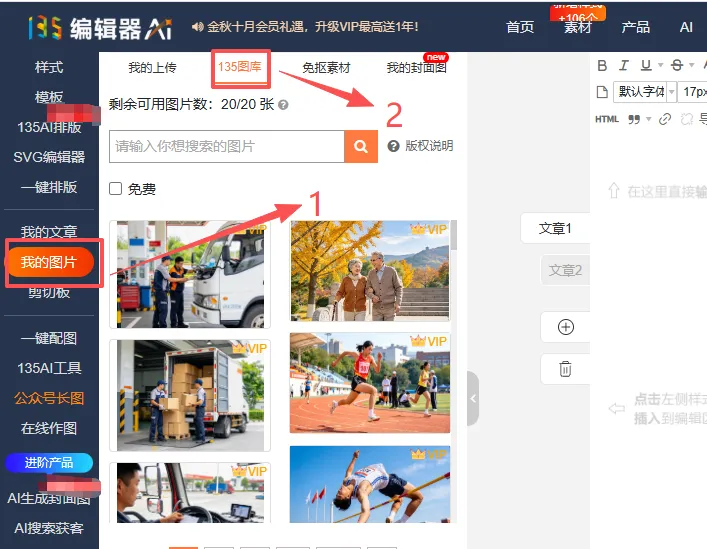Screen dimensions: 707x549
Task: Open the 我的封面图 tab
Action: click(x=417, y=68)
